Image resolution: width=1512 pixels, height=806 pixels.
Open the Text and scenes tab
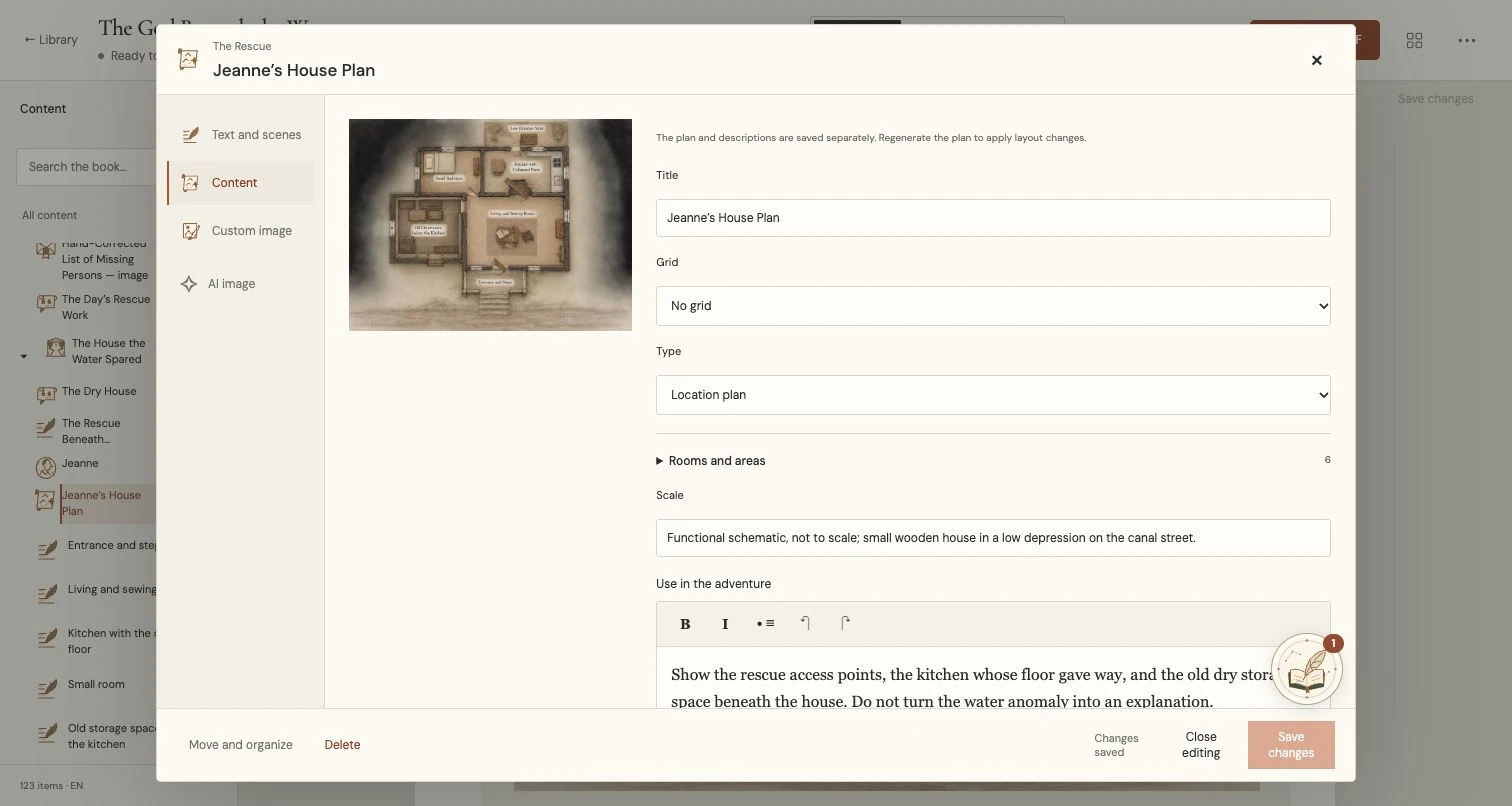[240, 135]
